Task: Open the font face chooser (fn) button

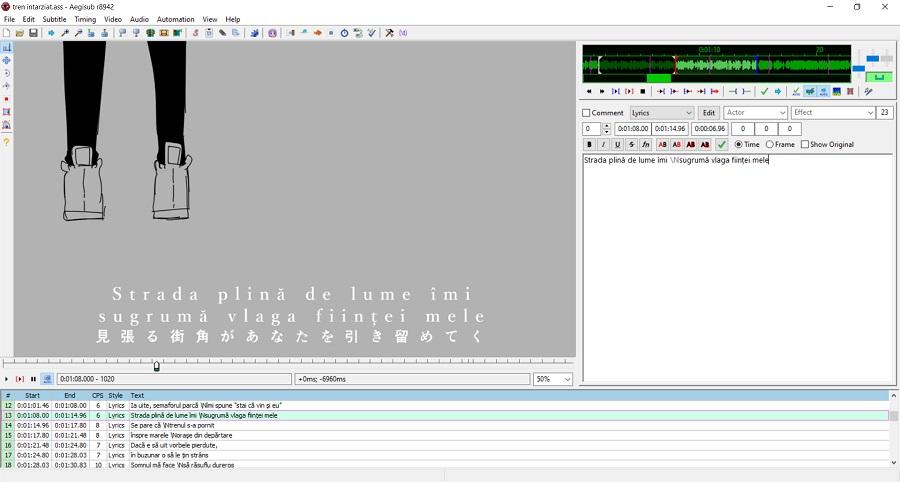Action: click(x=646, y=145)
